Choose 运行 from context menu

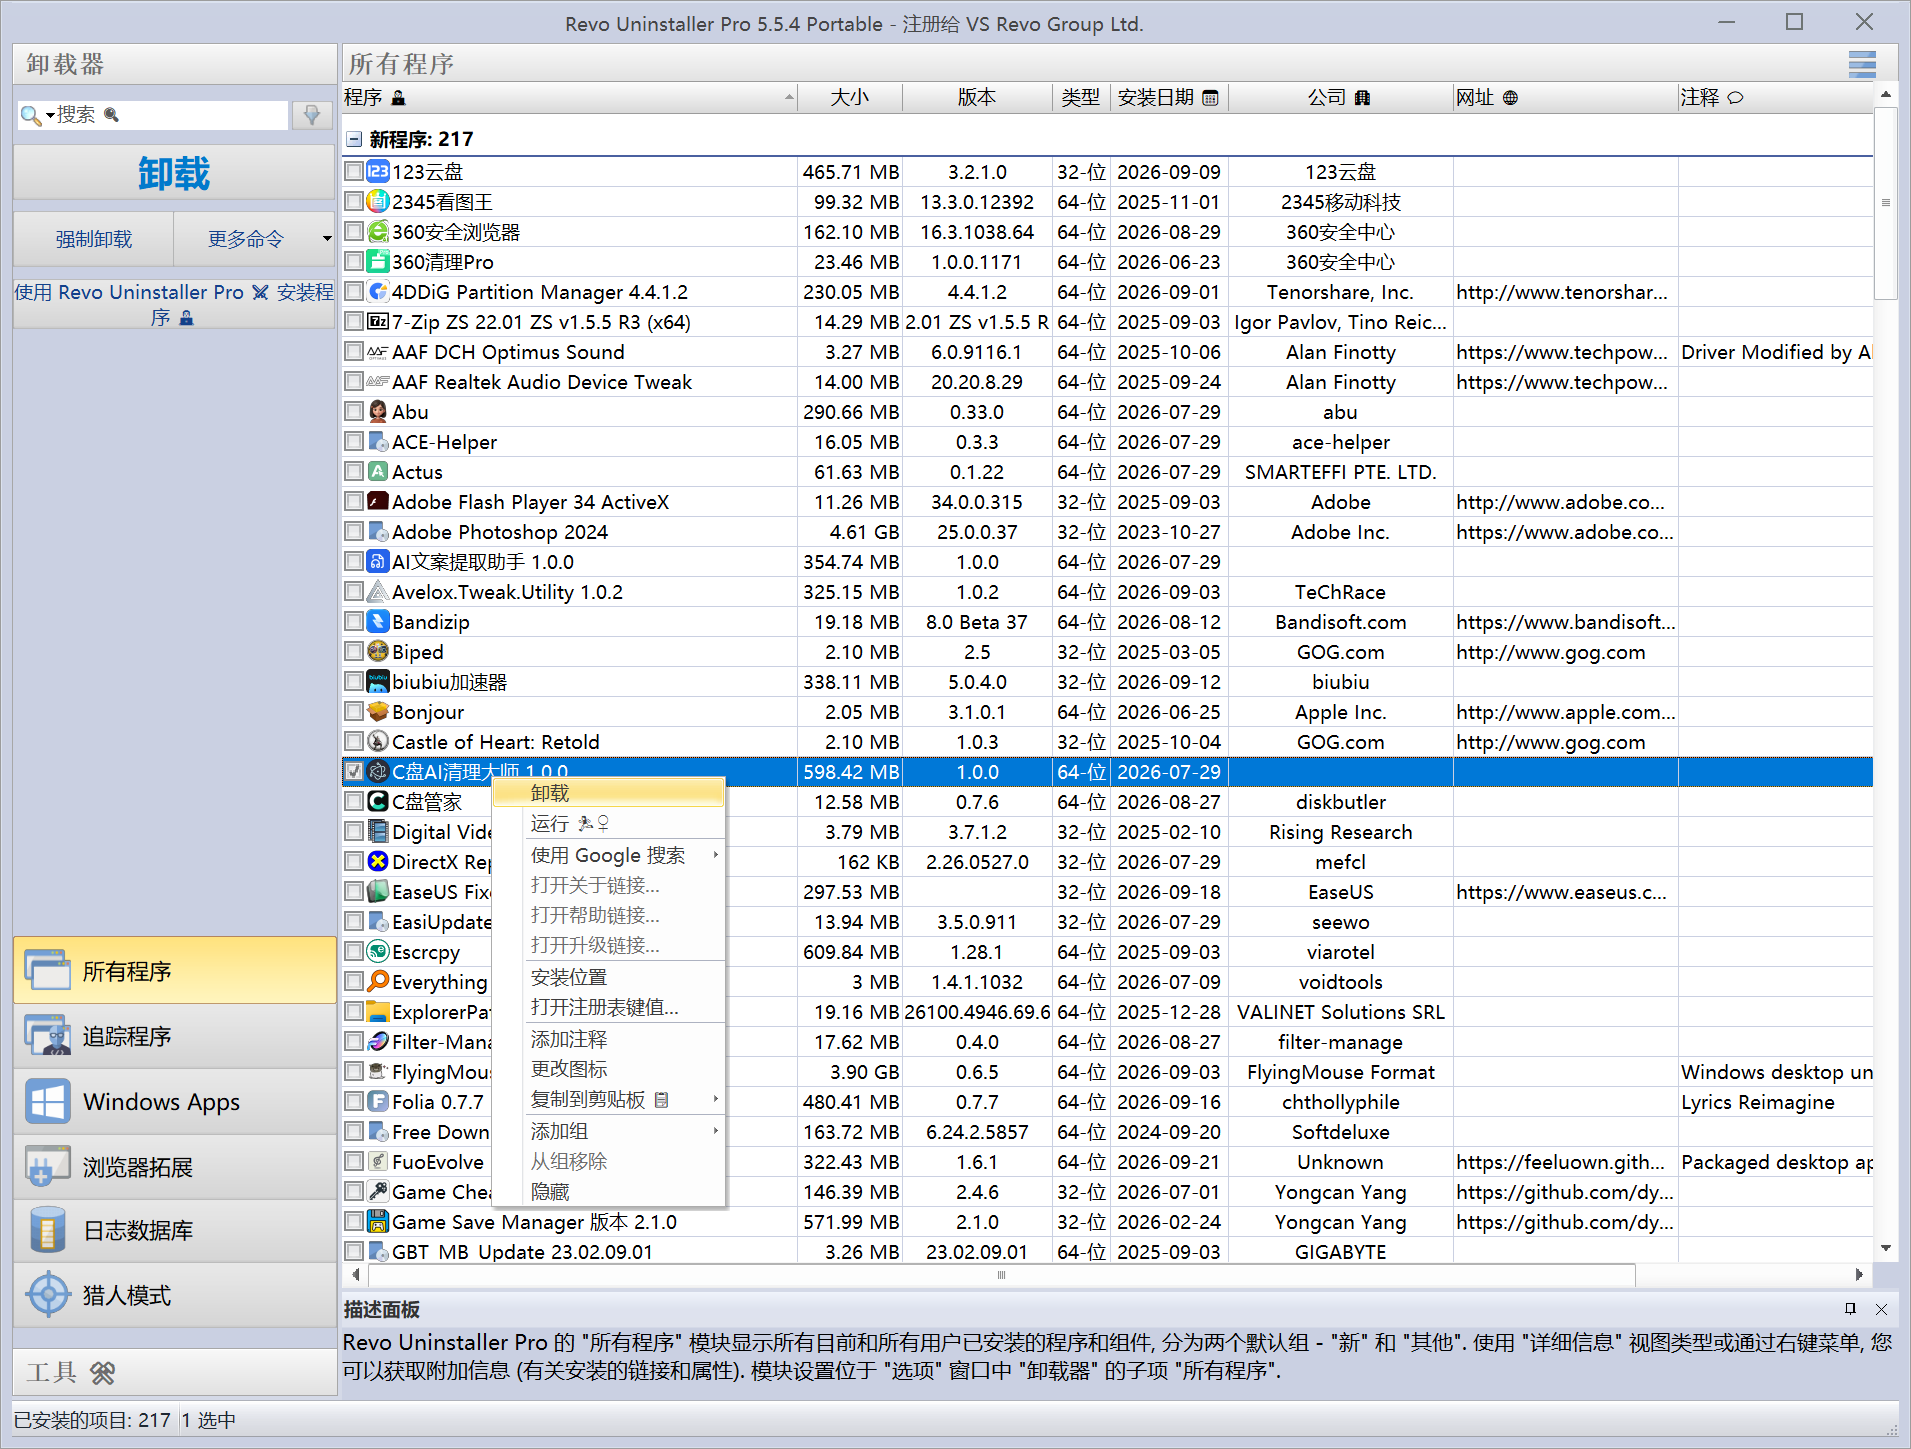tap(609, 823)
